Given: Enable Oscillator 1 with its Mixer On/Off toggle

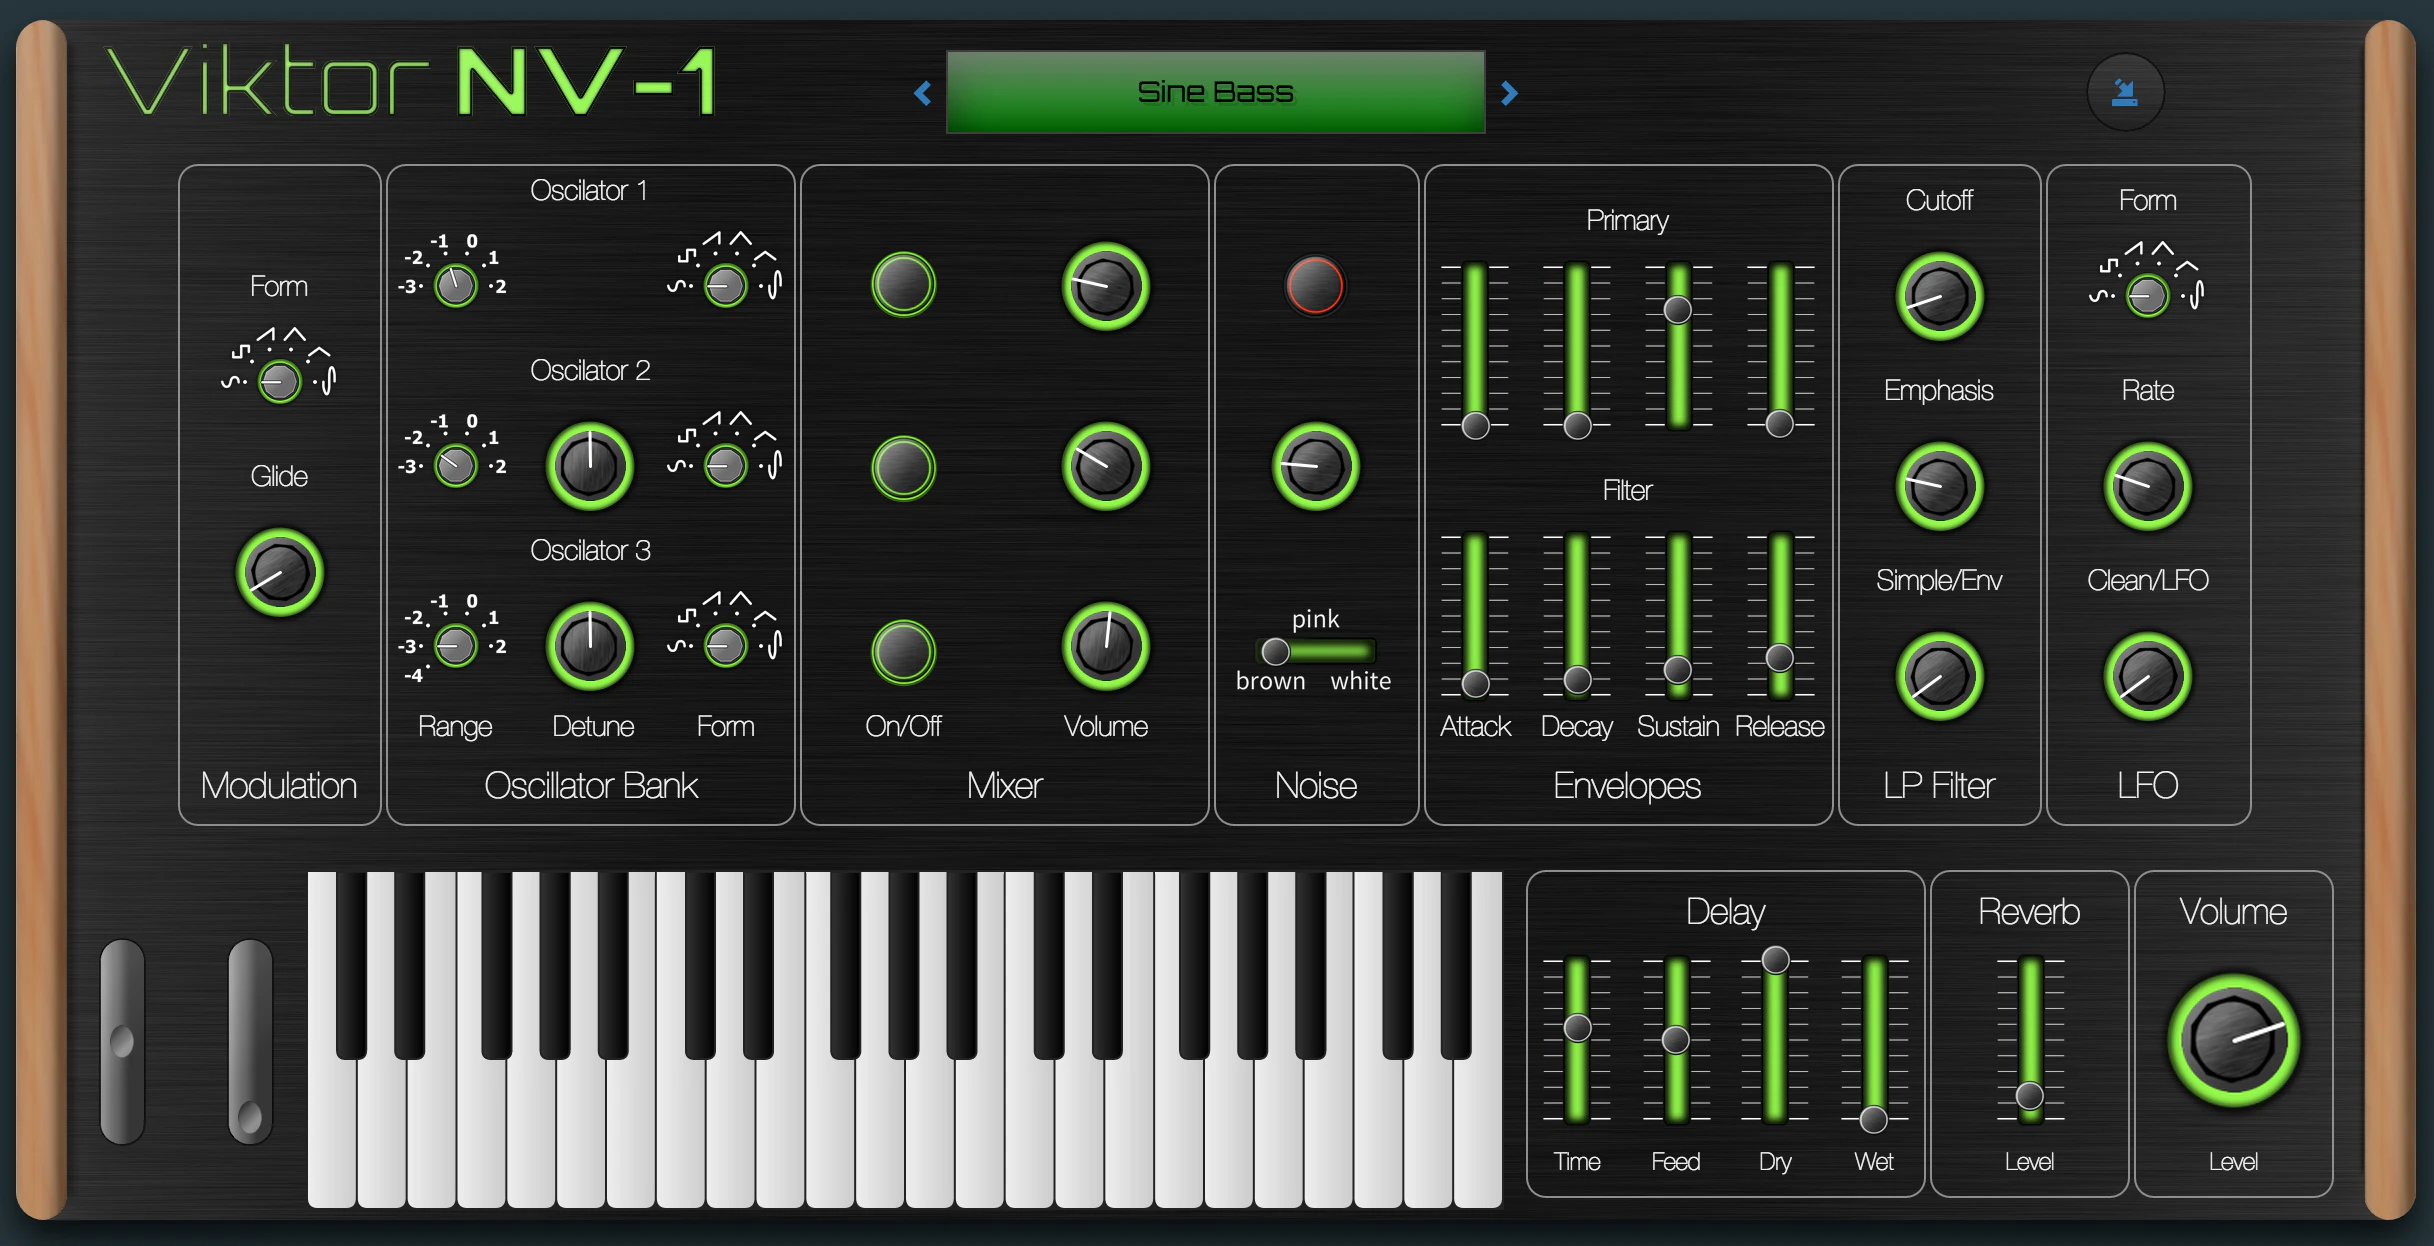Looking at the screenshot, I should click(902, 285).
